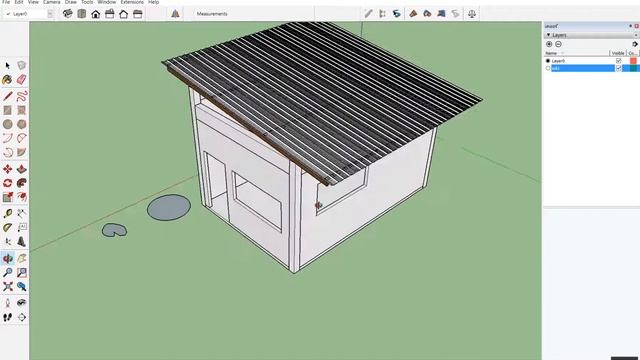Select the Zoom magnifier tool

click(x=7, y=272)
